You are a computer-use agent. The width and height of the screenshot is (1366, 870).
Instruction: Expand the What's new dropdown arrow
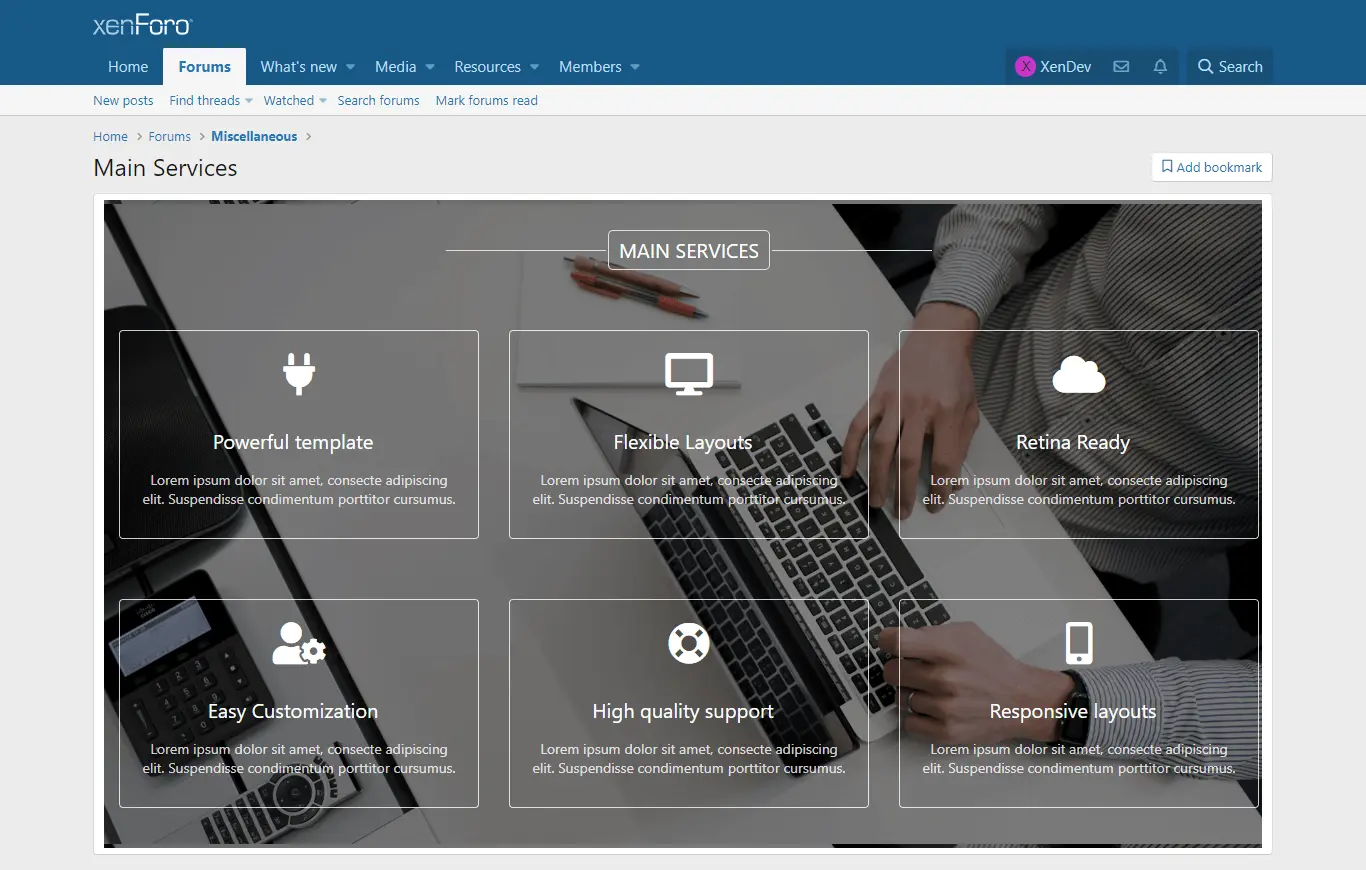tap(350, 67)
